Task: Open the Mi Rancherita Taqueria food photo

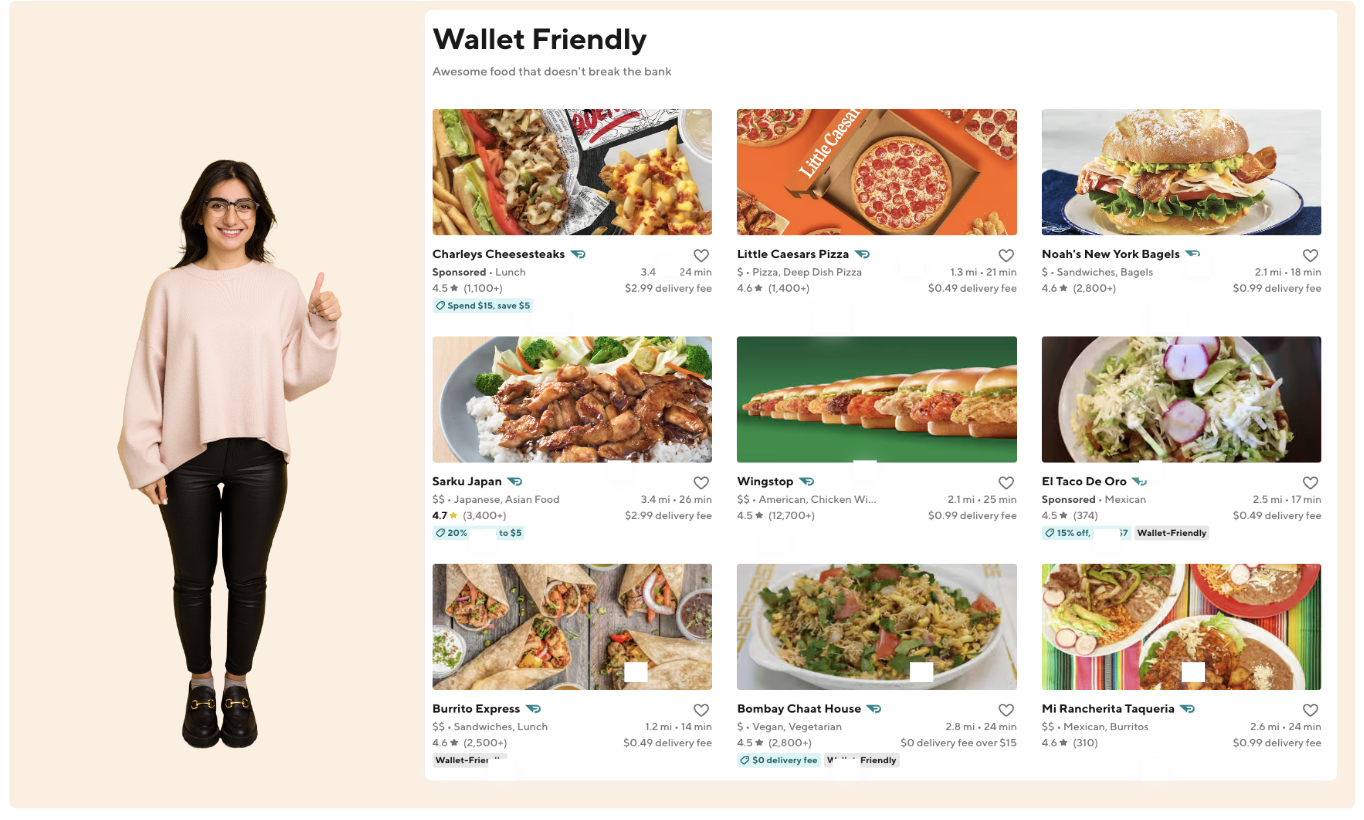Action: click(1181, 626)
